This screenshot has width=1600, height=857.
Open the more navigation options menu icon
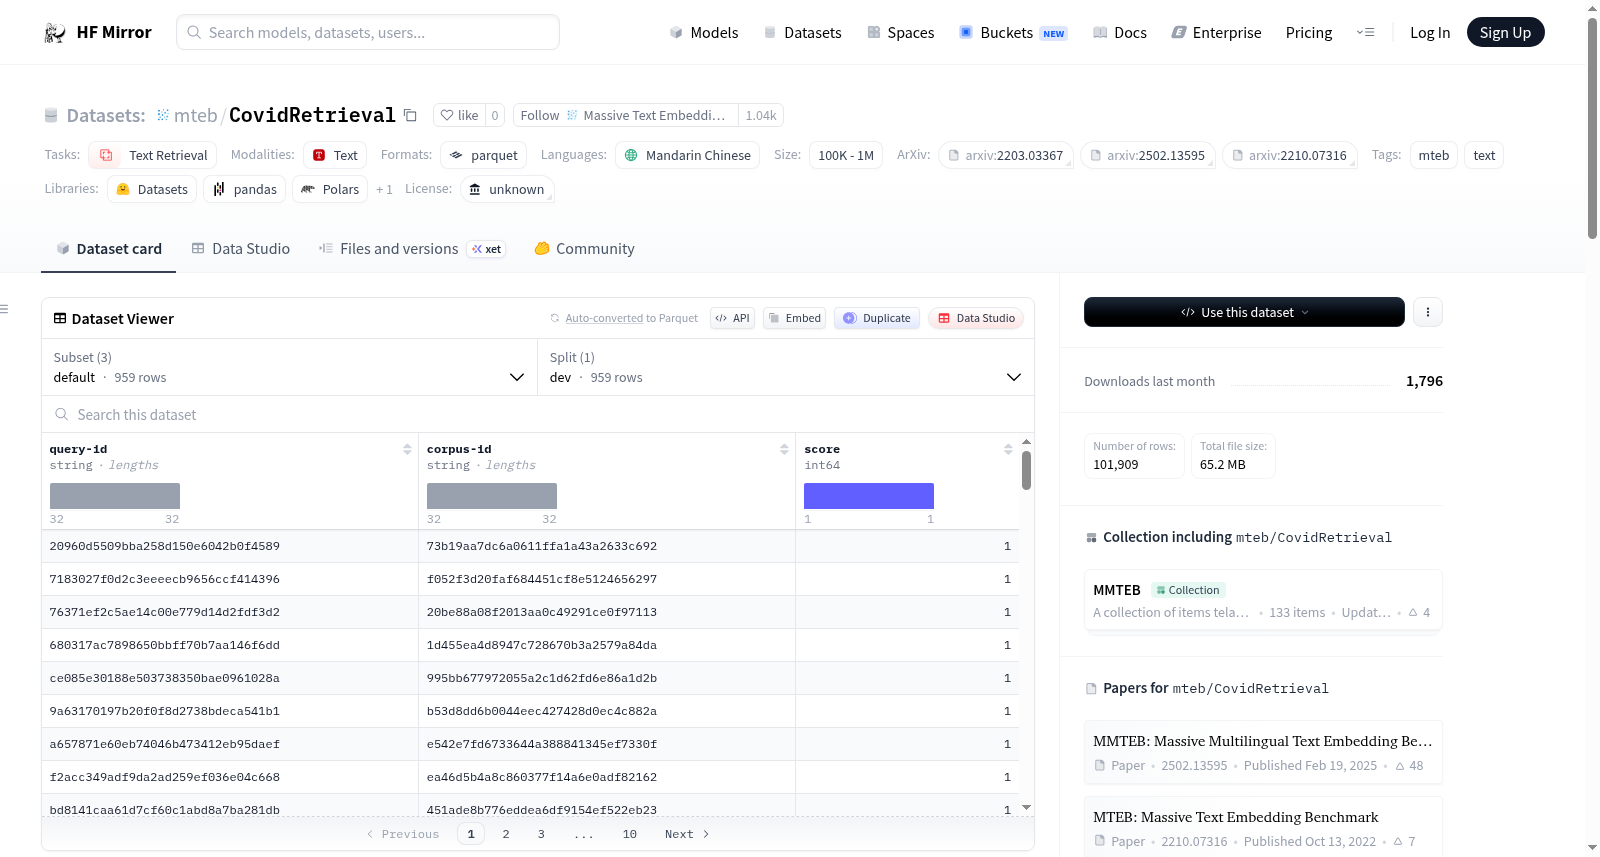pyautogui.click(x=1365, y=33)
